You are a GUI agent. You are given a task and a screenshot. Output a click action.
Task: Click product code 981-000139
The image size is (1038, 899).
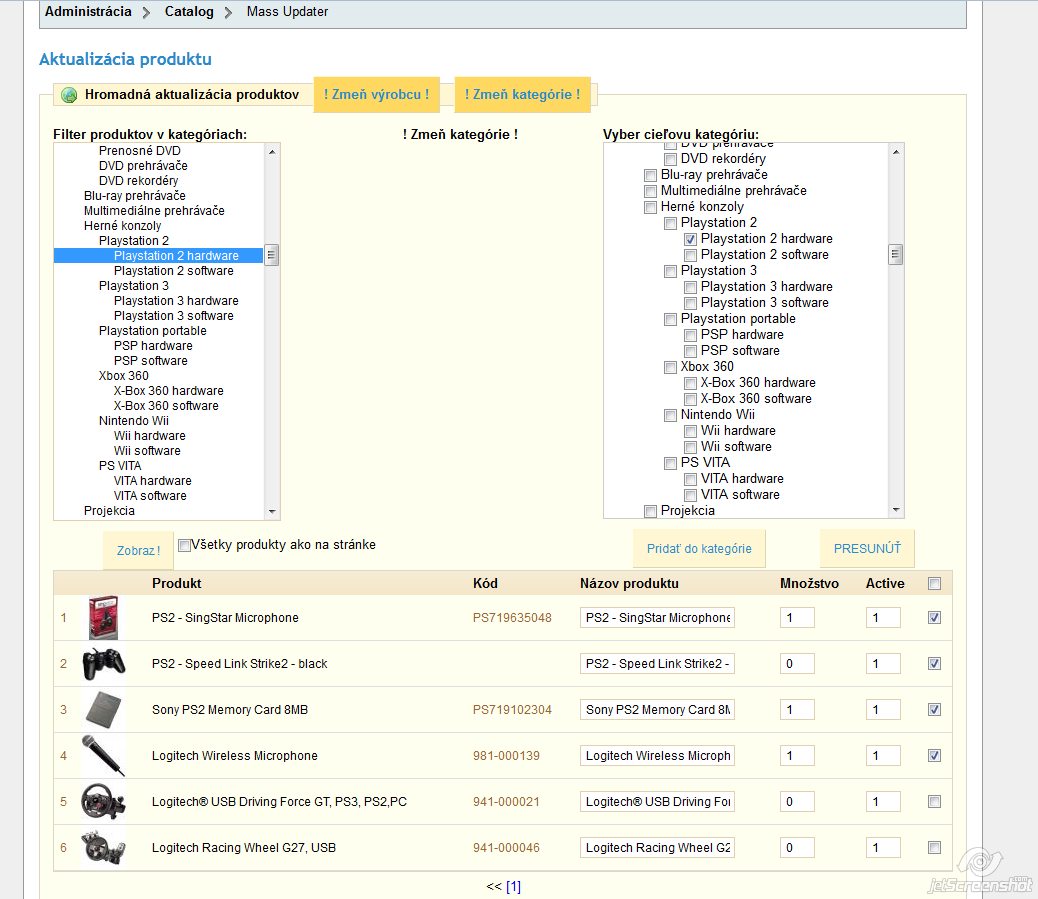[506, 755]
